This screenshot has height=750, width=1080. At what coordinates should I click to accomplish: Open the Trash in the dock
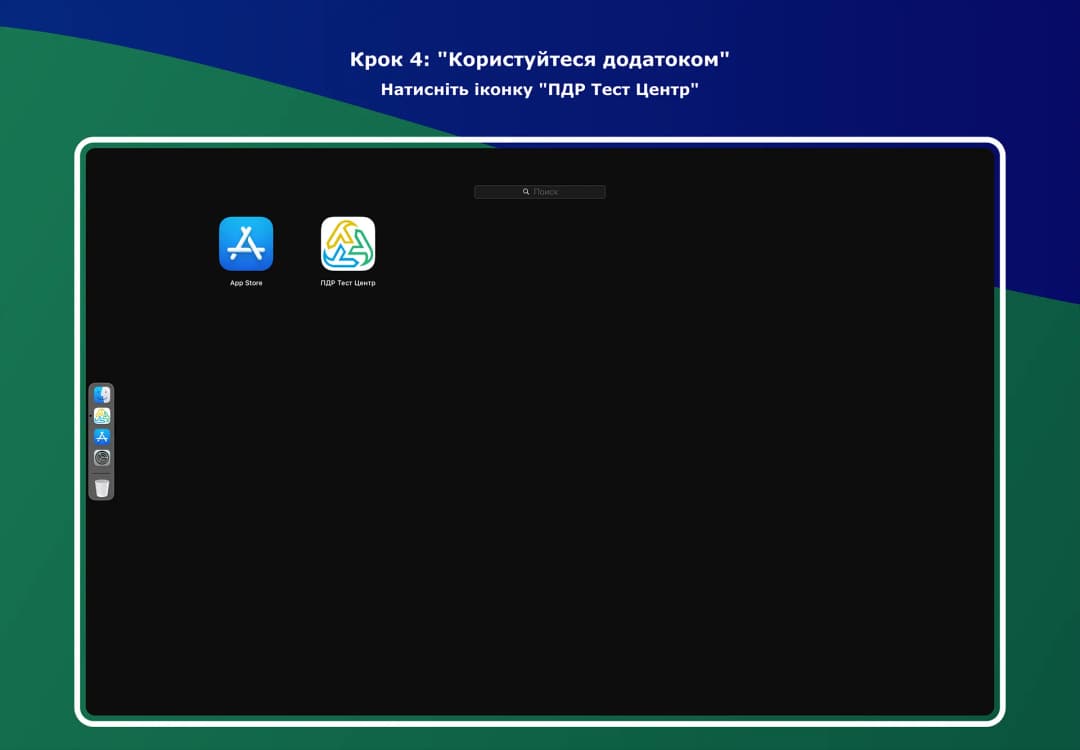102,488
